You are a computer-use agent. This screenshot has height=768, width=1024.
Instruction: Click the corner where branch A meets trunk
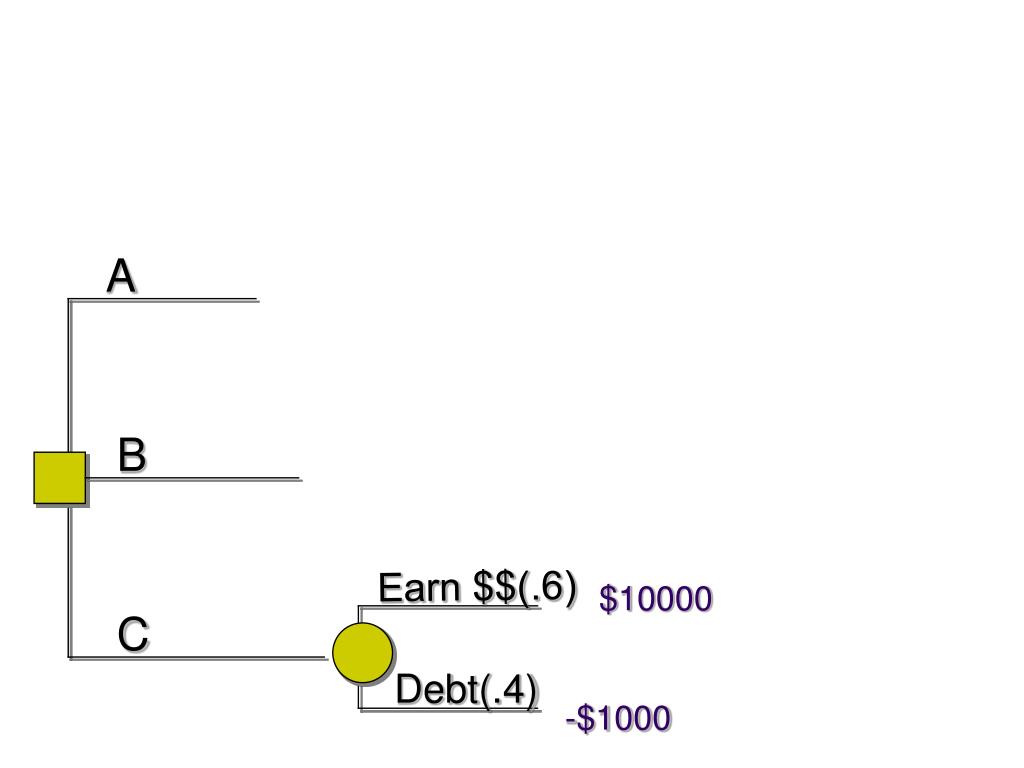click(69, 299)
